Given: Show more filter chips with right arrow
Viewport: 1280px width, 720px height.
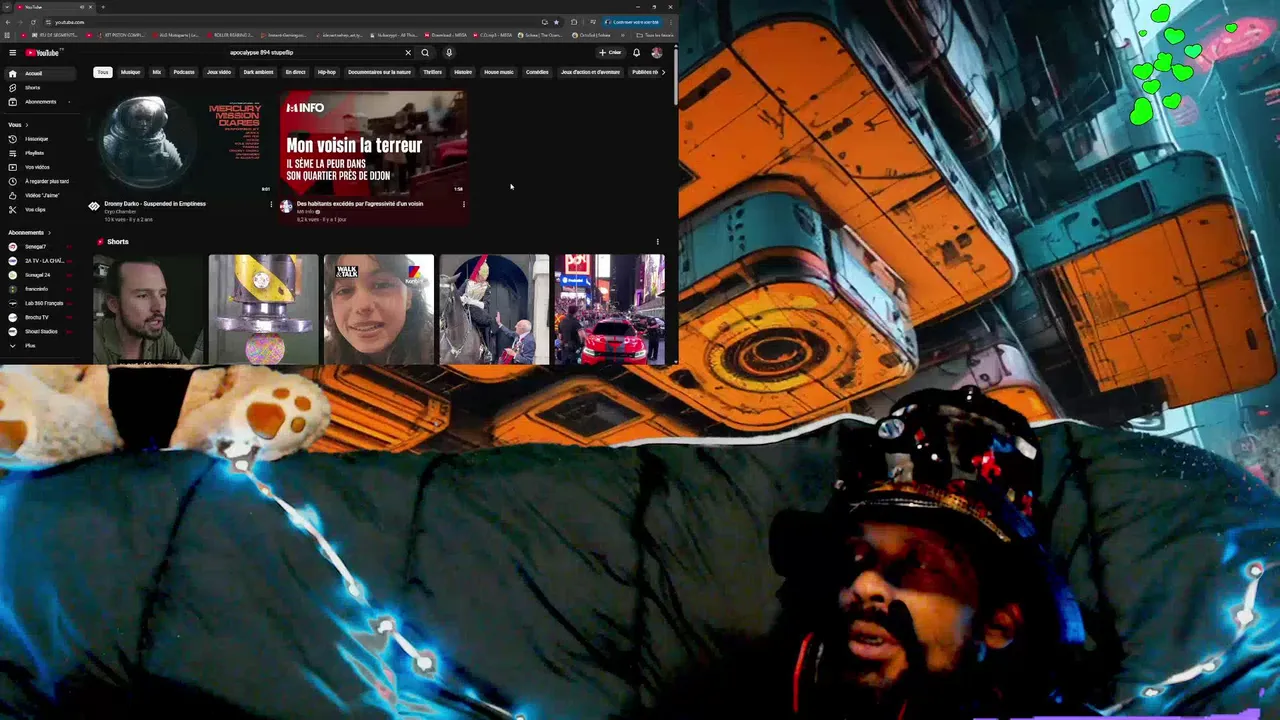Looking at the screenshot, I should point(663,72).
